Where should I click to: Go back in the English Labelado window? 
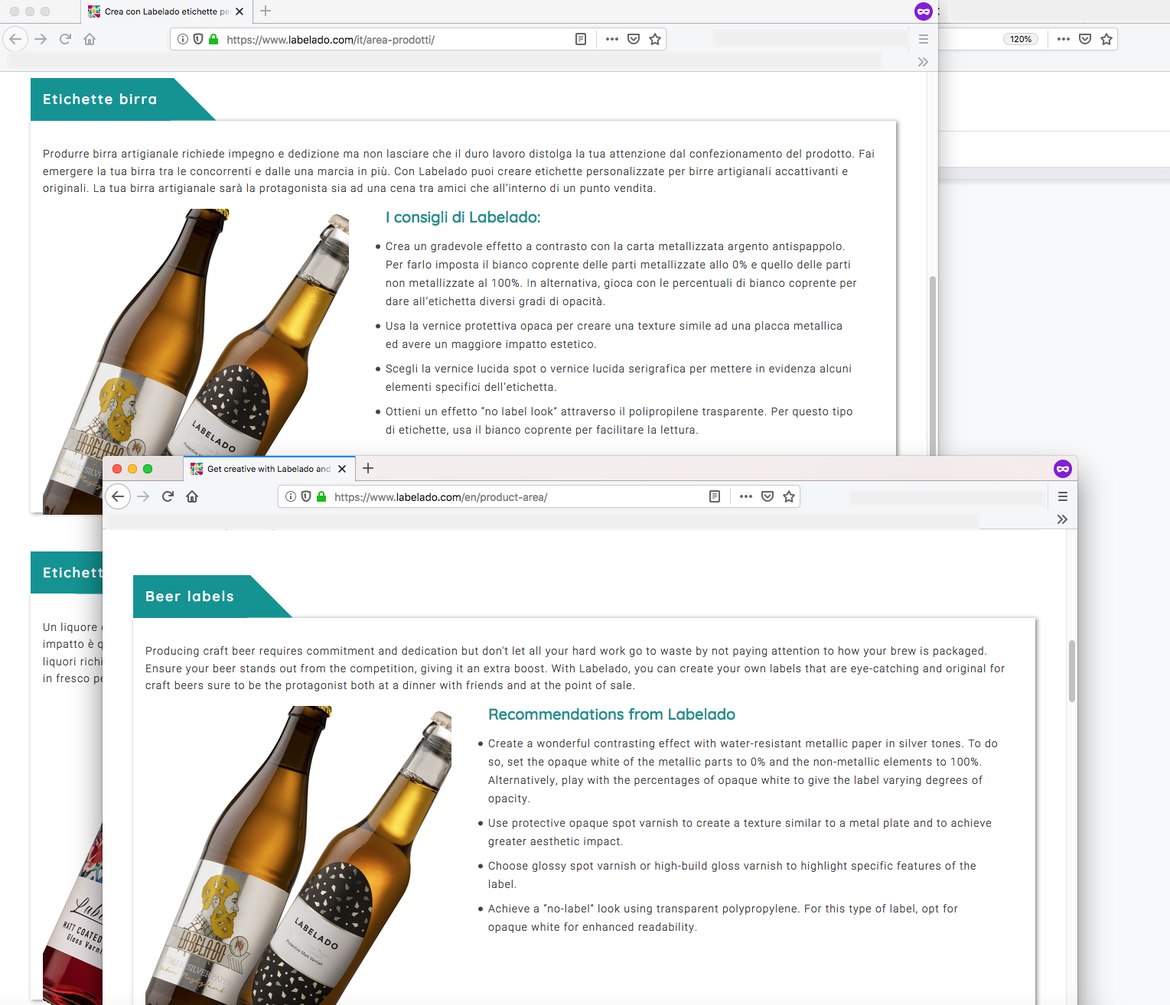click(118, 497)
